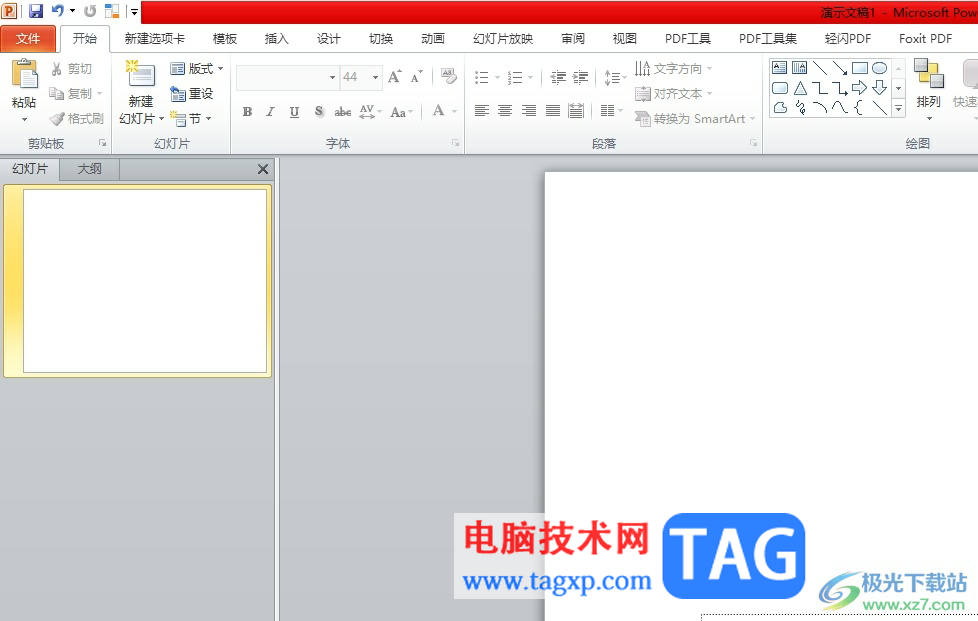The image size is (978, 621).
Task: Switch to the 动画 (Animations) ribbon tab
Action: (432, 39)
